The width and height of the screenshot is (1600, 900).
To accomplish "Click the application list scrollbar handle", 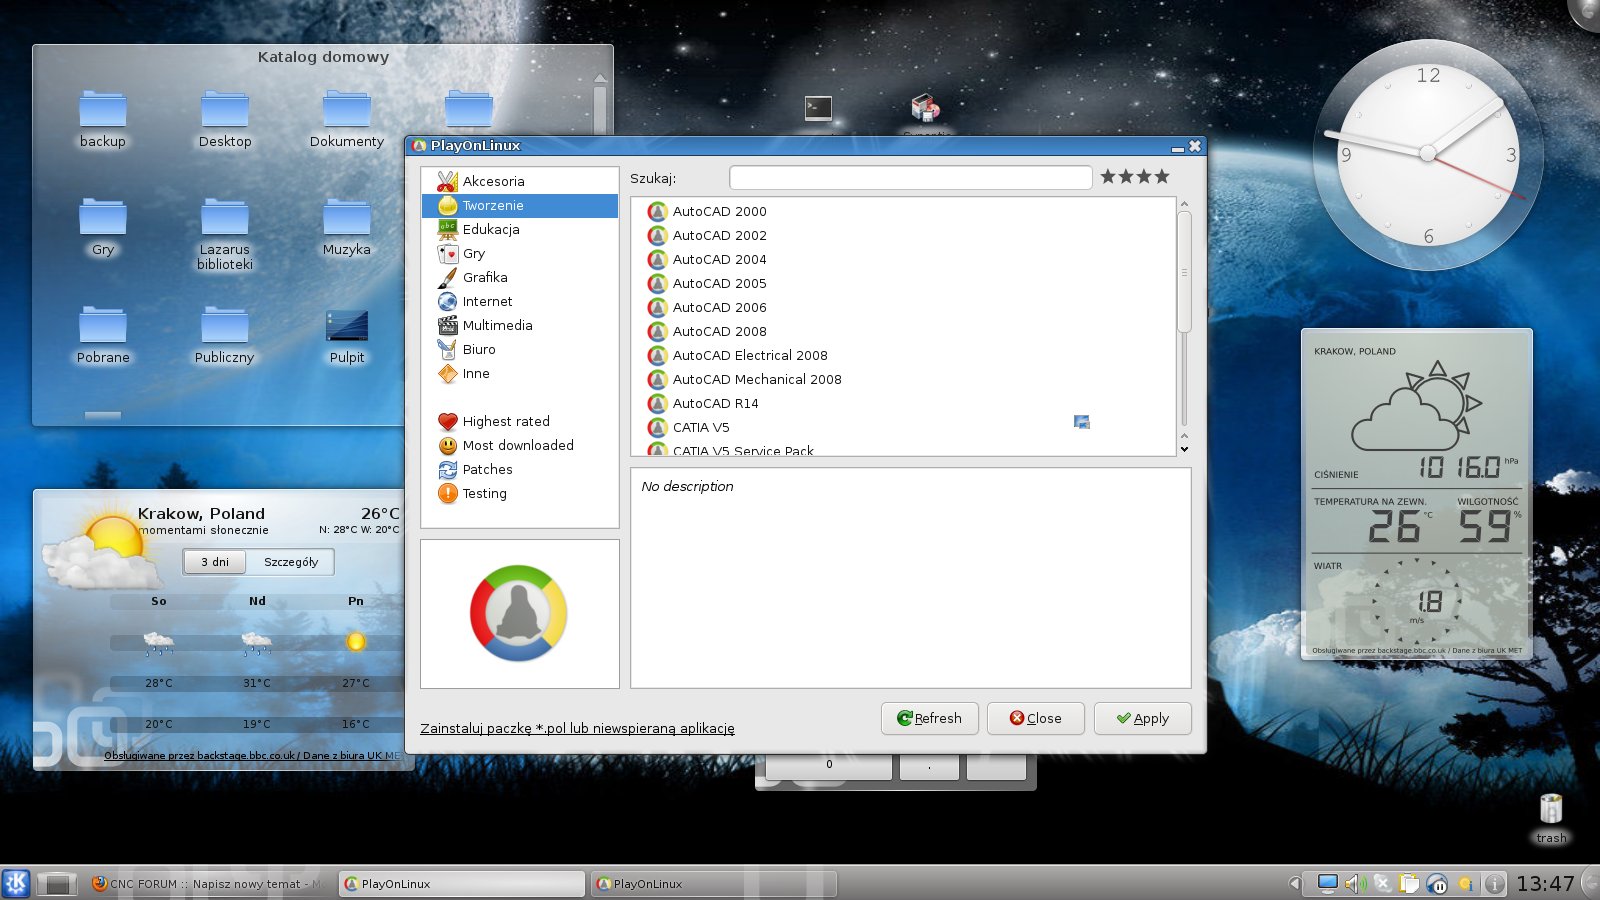I will (x=1185, y=271).
